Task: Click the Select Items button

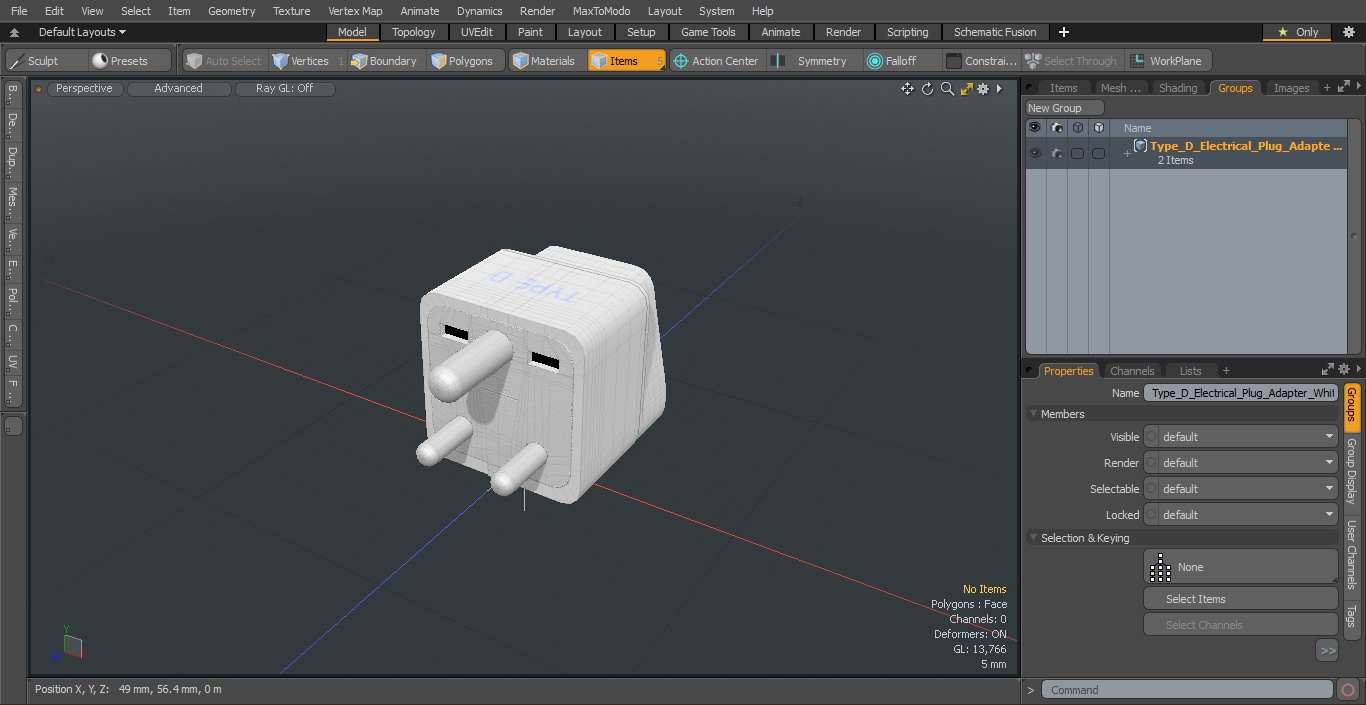Action: click(1241, 599)
